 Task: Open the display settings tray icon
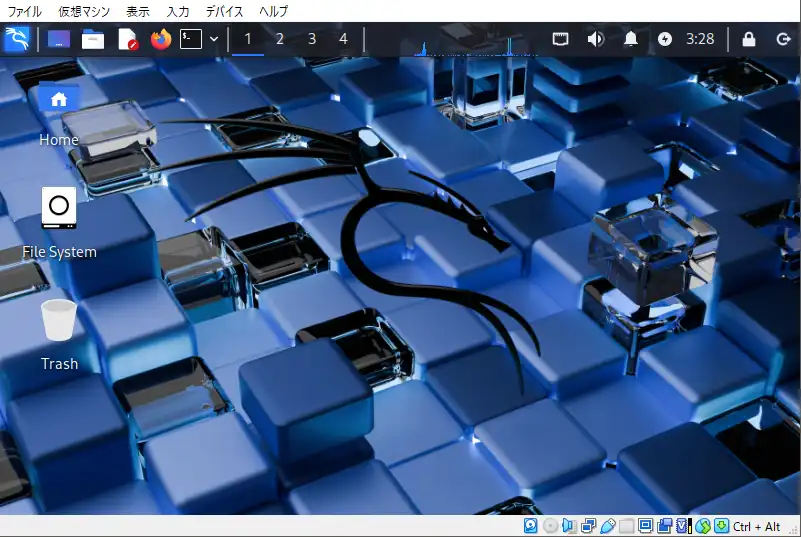click(x=560, y=39)
